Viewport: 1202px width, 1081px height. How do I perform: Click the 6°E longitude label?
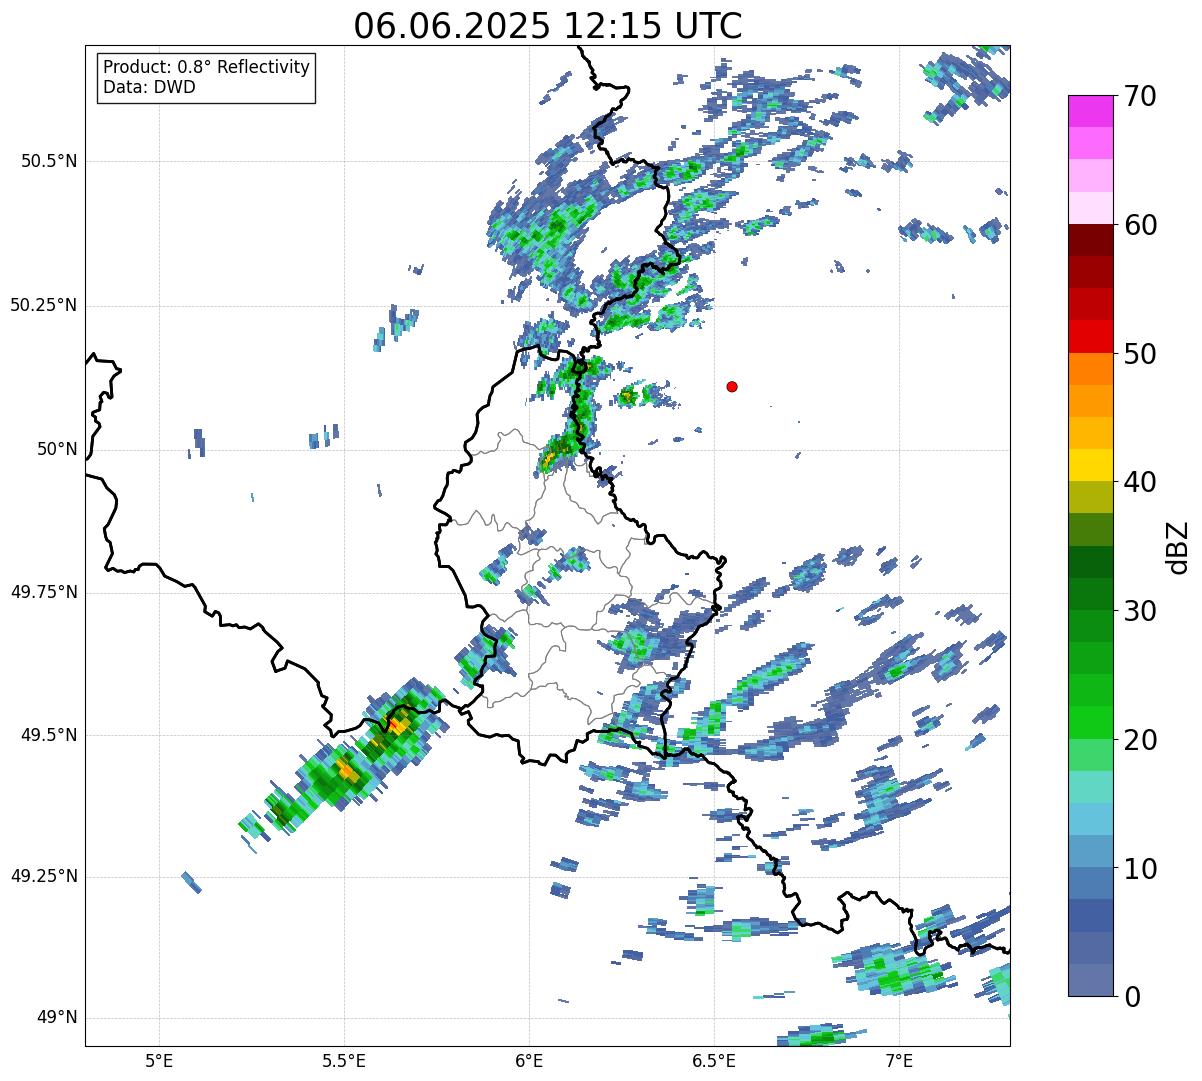(x=529, y=1060)
